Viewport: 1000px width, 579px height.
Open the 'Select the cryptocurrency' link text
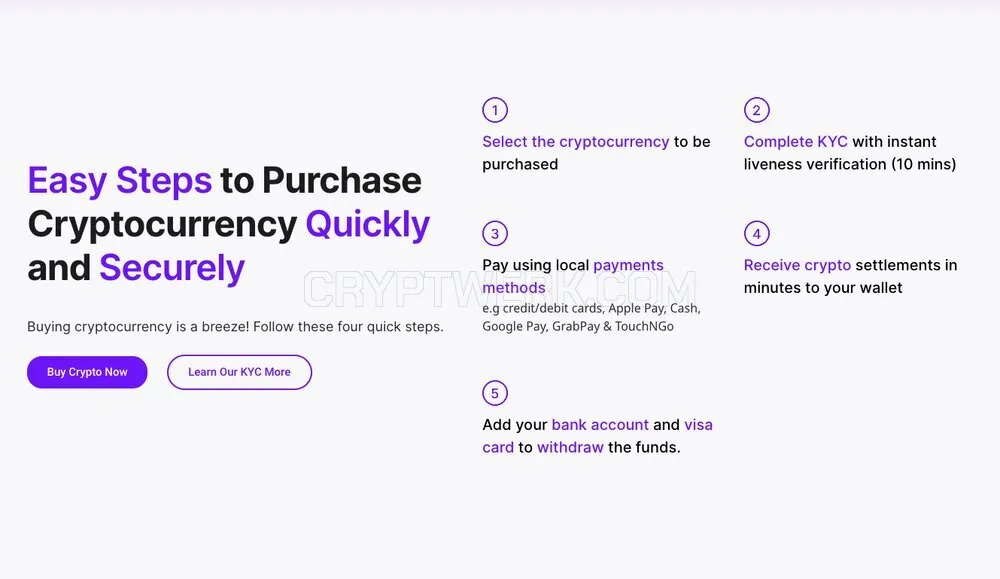click(575, 142)
